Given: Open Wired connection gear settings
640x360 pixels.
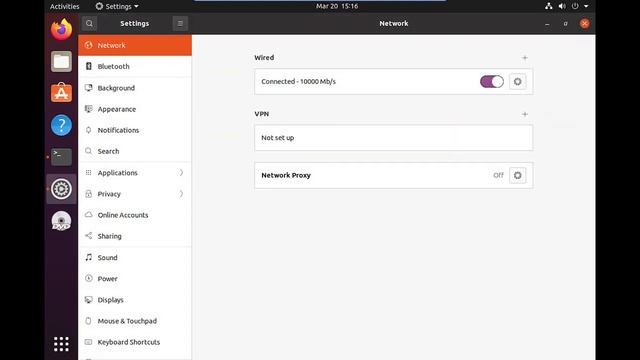Looking at the screenshot, I should click(x=518, y=82).
